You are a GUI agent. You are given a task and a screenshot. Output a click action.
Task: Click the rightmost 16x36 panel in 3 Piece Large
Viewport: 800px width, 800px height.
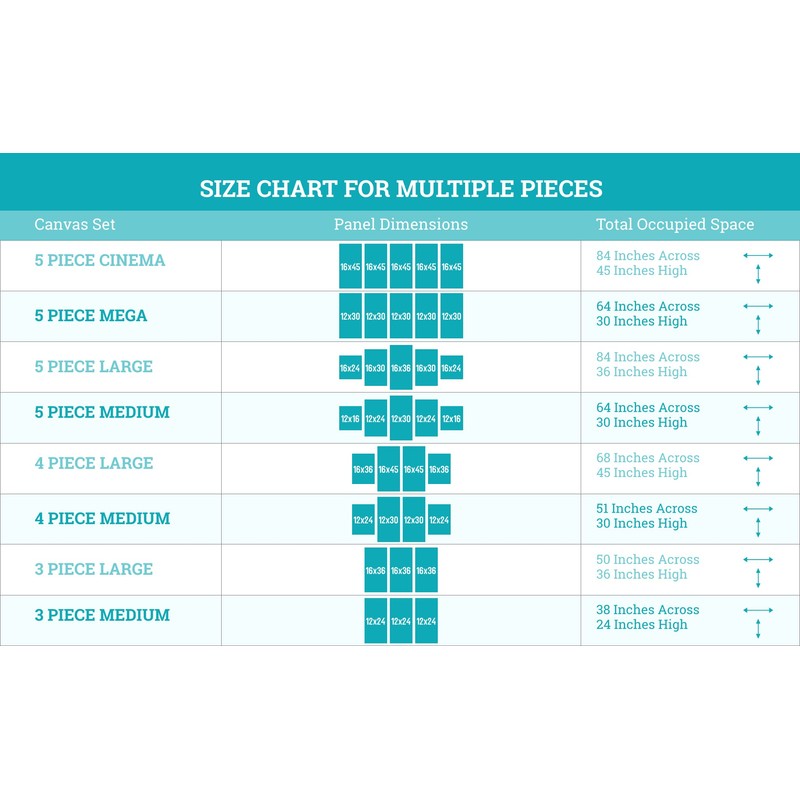click(426, 570)
